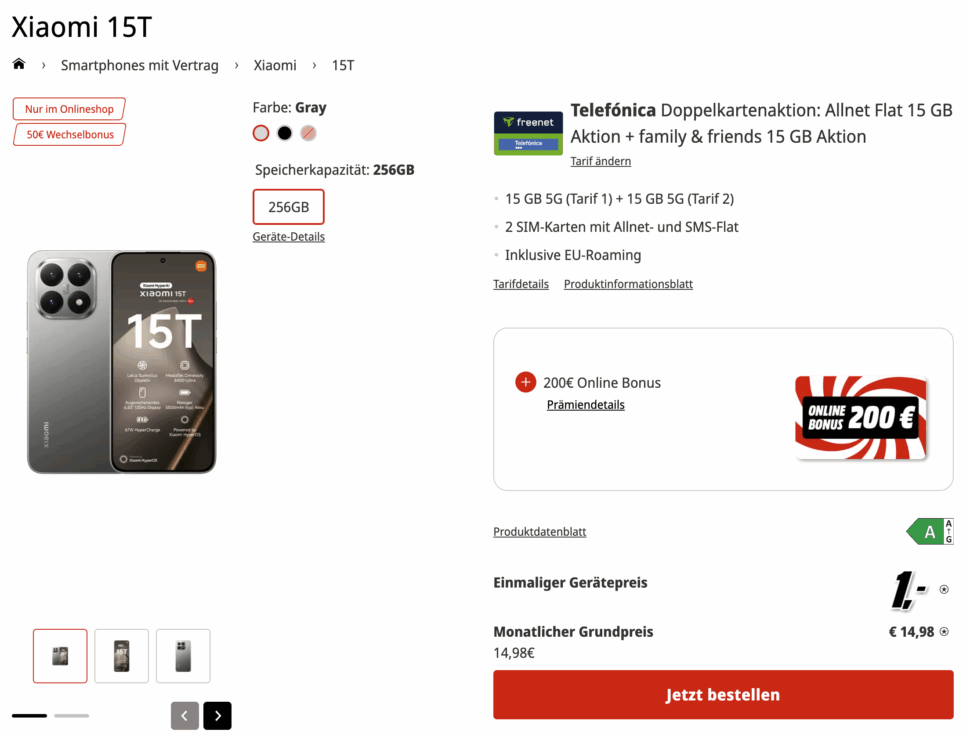Open the Produktdatenblatt link
Screen dimensions: 970x736
pos(539,531)
